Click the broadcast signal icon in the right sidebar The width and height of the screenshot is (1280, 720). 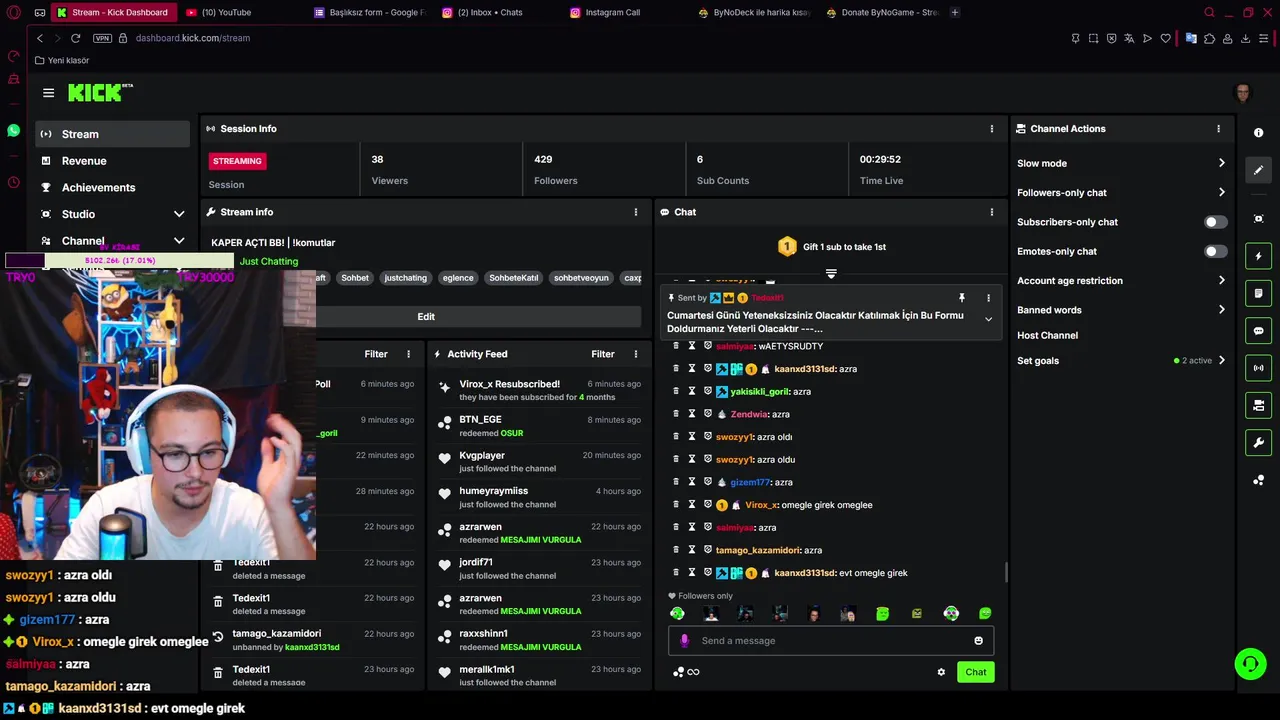1258,368
